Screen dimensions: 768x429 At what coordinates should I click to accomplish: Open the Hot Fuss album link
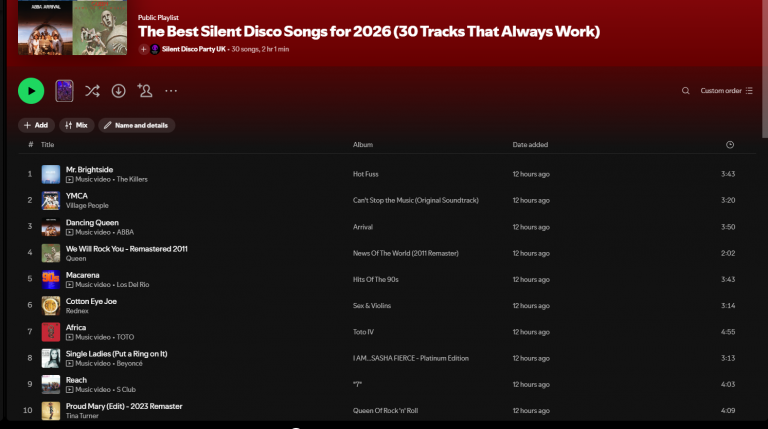pos(366,174)
